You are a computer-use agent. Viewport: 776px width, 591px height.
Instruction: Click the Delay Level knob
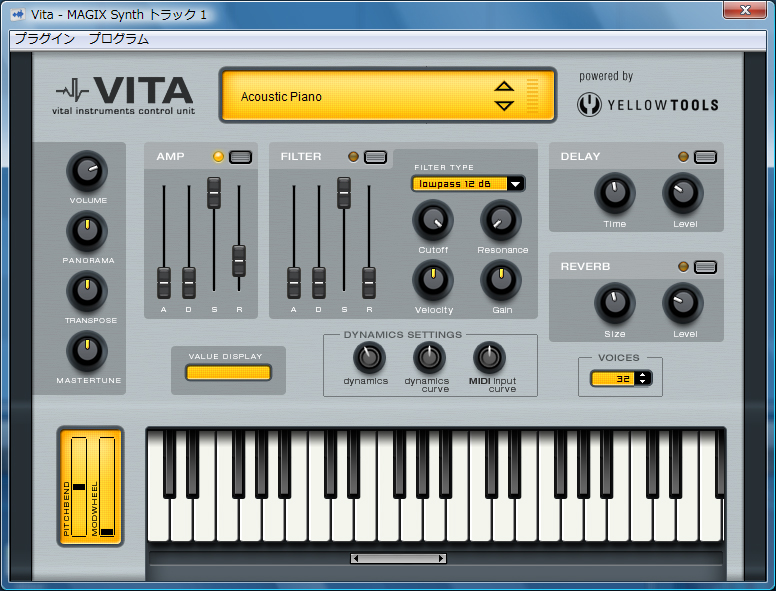coord(683,193)
